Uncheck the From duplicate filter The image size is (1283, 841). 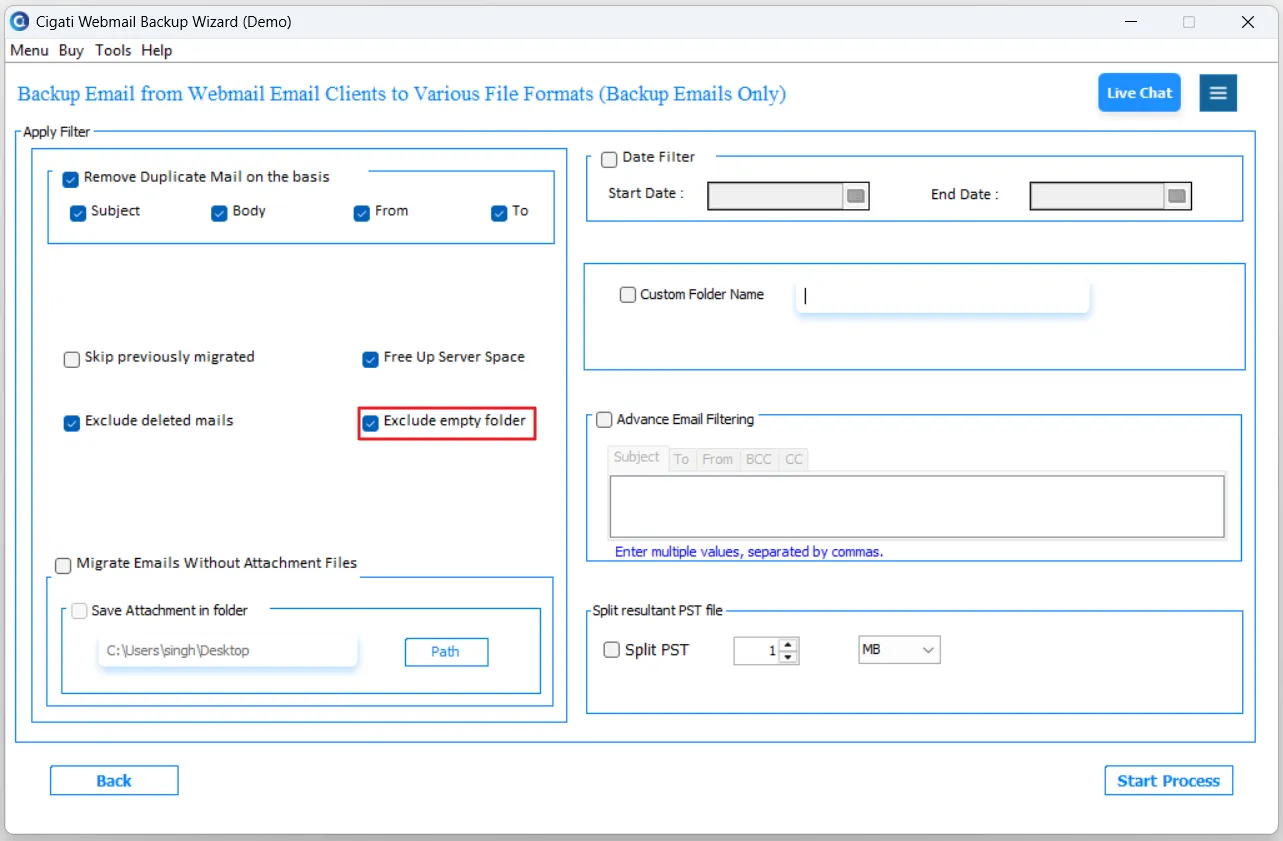[362, 213]
